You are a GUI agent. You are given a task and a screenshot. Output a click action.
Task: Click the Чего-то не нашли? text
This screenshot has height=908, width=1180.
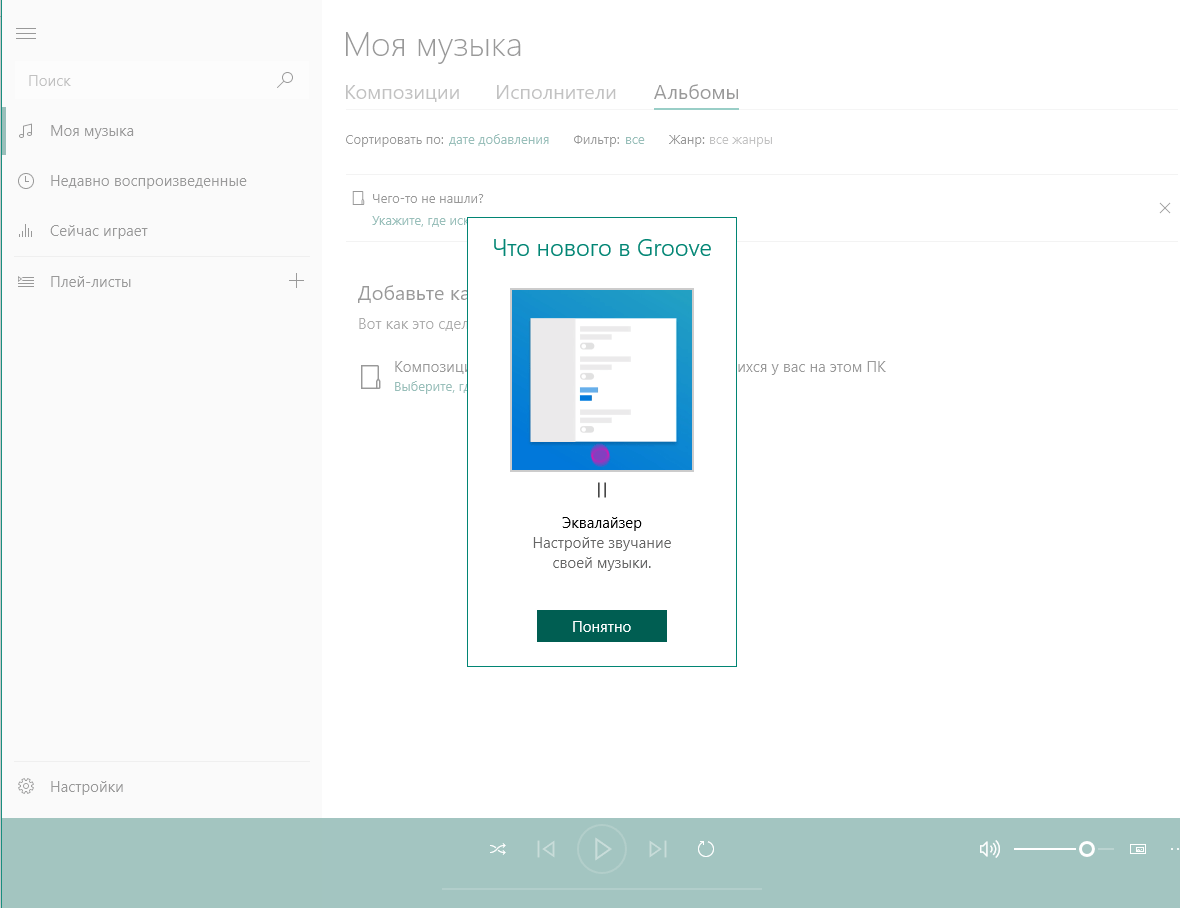coord(427,199)
